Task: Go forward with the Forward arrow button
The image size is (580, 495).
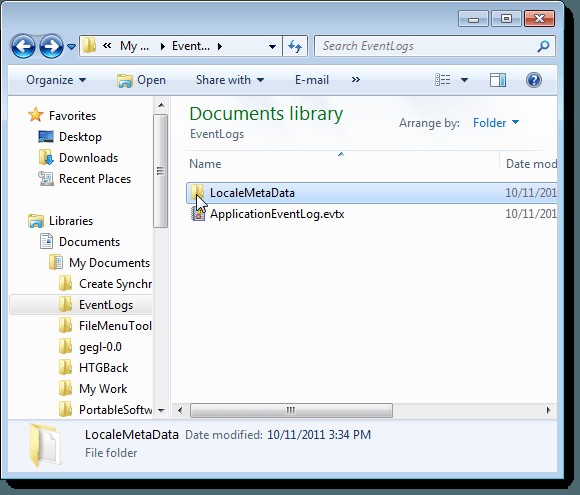Action: pyautogui.click(x=51, y=46)
